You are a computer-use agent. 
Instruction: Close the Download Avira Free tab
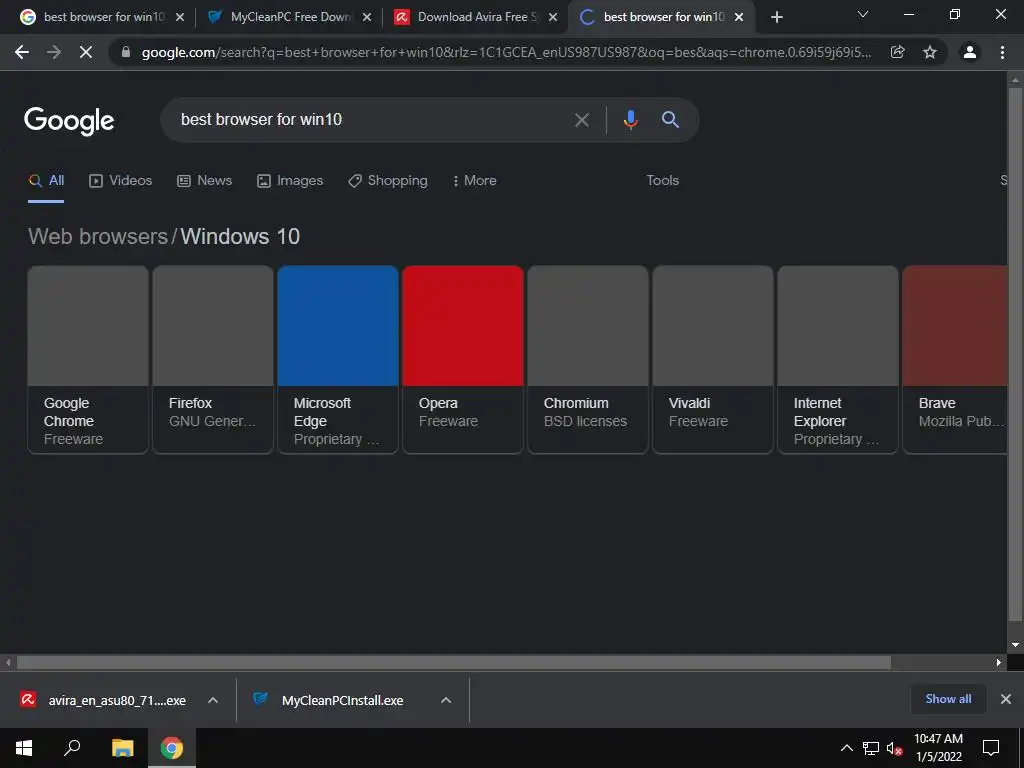(553, 17)
